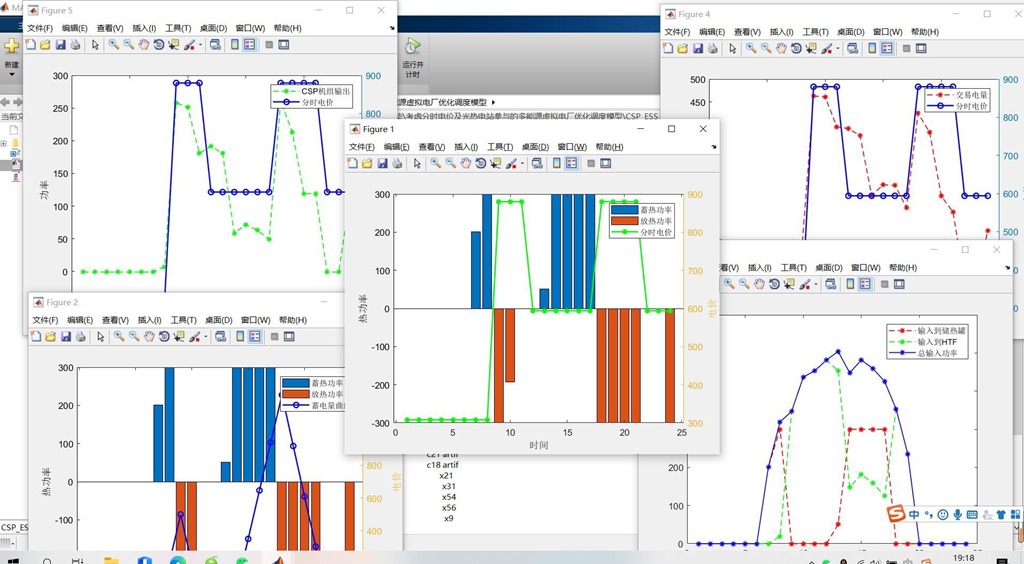Viewport: 1024px width, 564px height.
Task: Select Data Cursor tool in Figure 1
Action: tap(495, 163)
